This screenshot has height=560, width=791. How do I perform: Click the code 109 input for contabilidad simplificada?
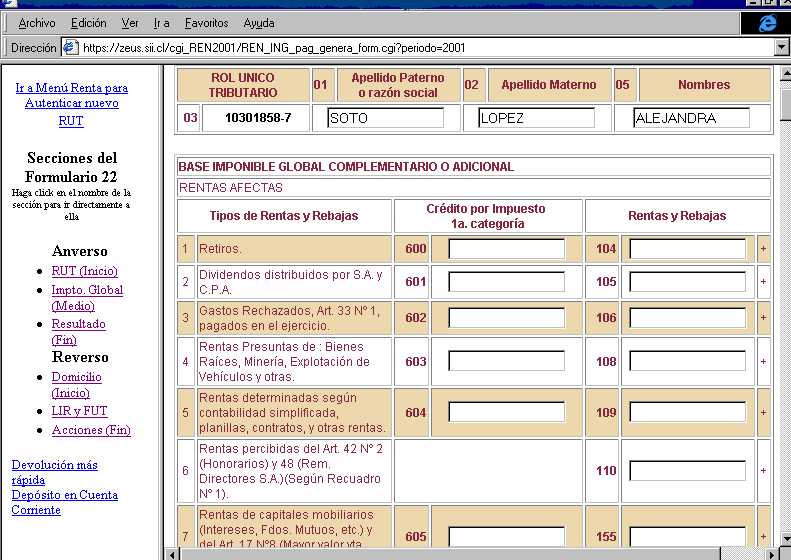(x=688, y=412)
